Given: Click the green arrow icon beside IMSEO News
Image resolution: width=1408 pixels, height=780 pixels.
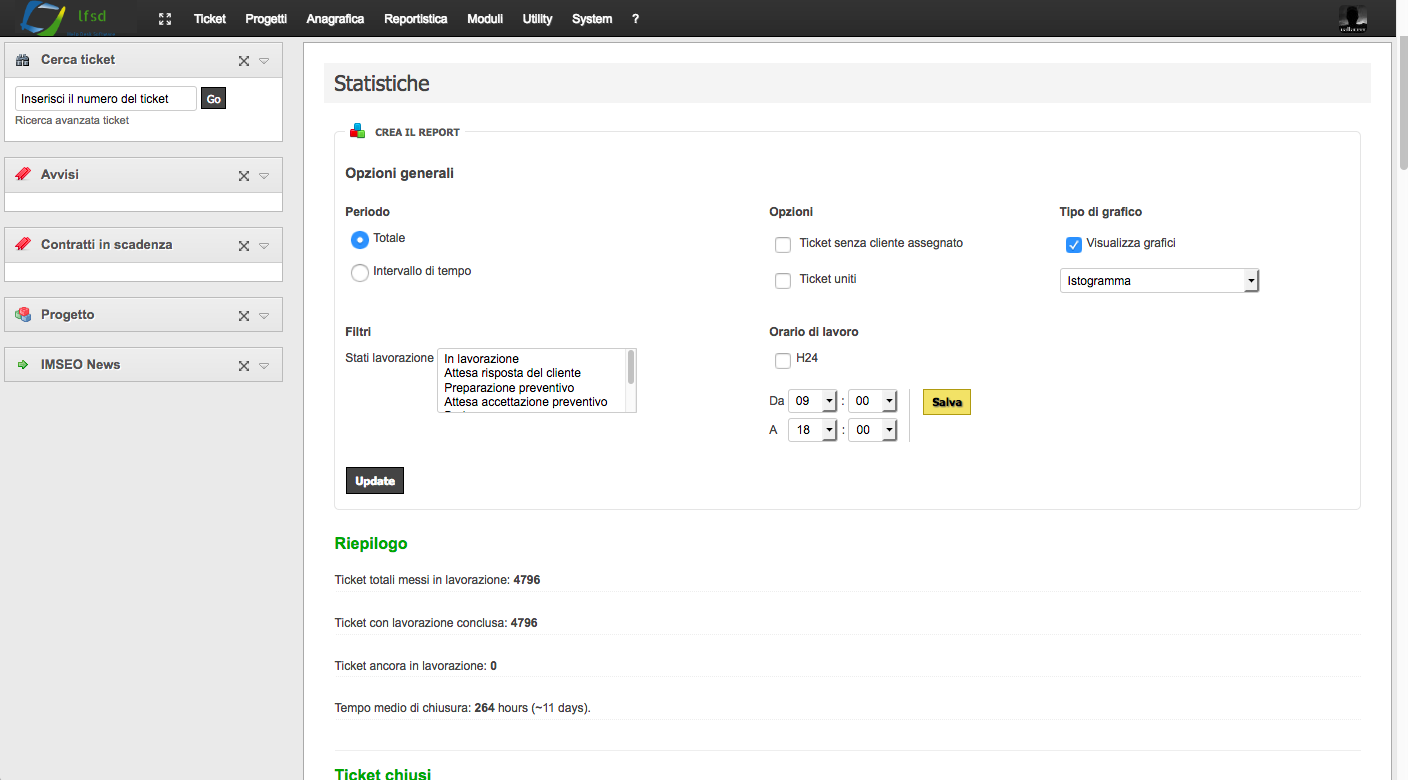Looking at the screenshot, I should pos(22,364).
